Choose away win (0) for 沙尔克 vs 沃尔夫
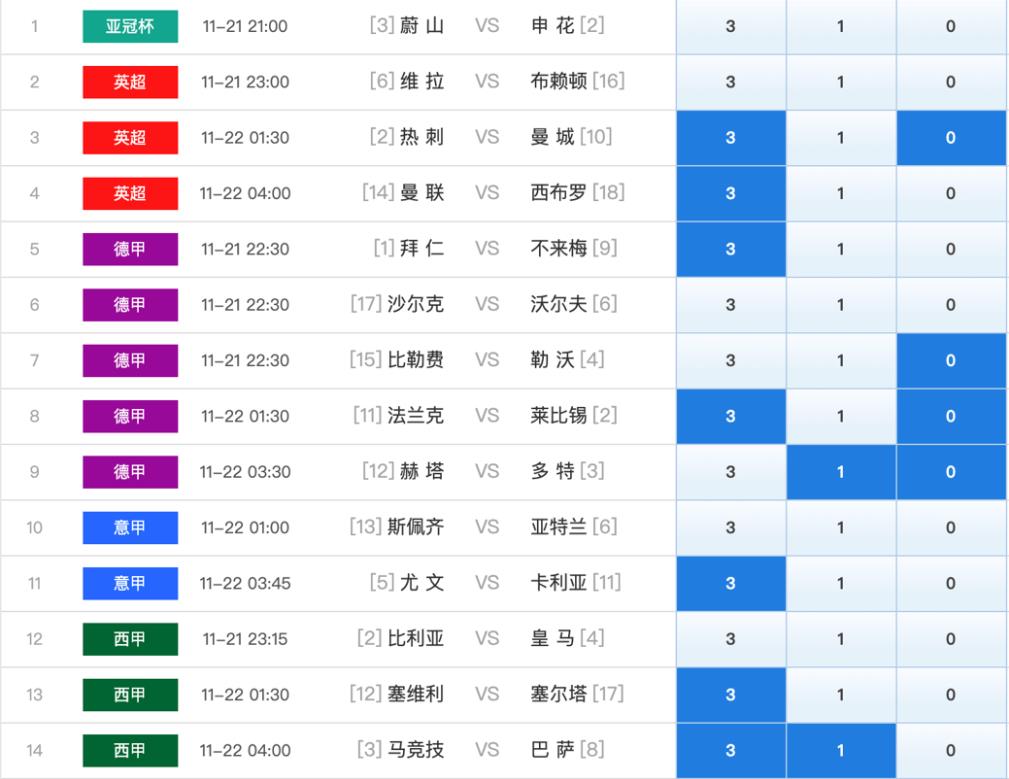Image resolution: width=1009 pixels, height=779 pixels. 951,305
